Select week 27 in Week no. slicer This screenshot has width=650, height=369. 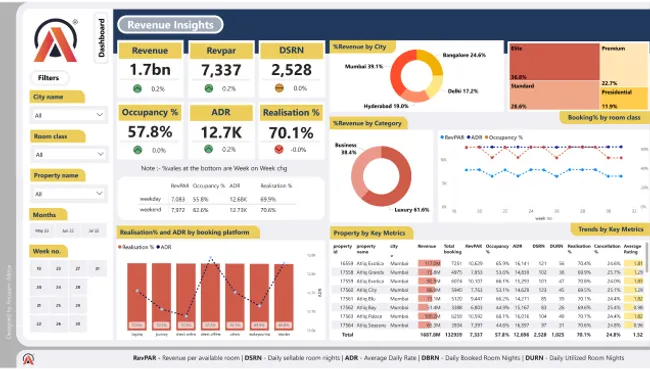point(78,269)
